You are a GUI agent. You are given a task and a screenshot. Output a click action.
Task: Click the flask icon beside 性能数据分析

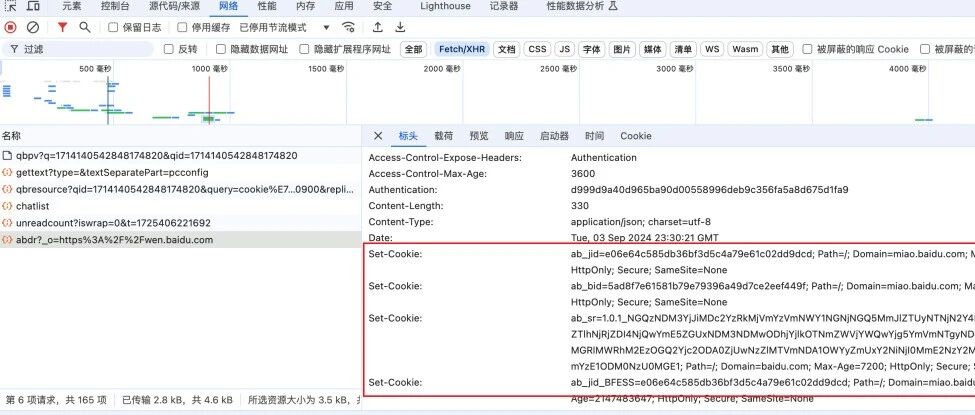click(612, 6)
